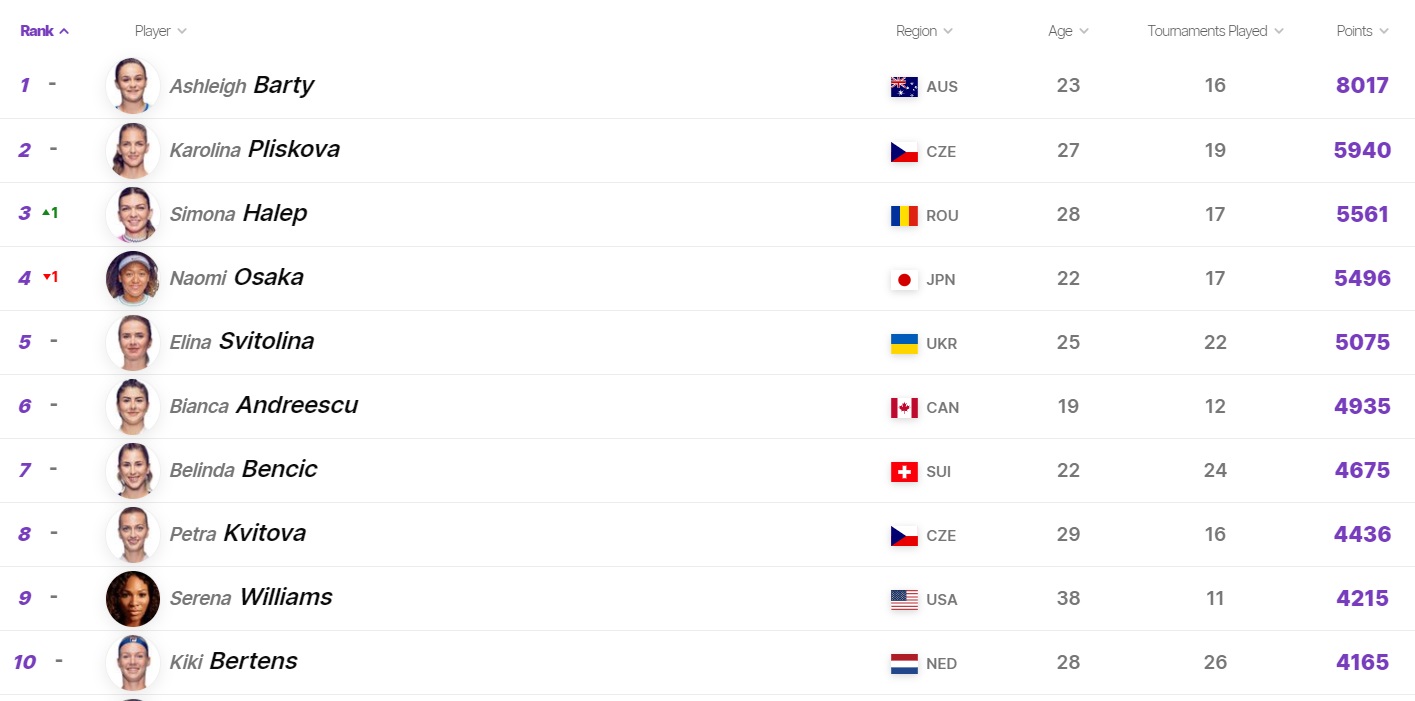Click Kiki Bertens' headshot
The width and height of the screenshot is (1415, 701).
pos(133,662)
